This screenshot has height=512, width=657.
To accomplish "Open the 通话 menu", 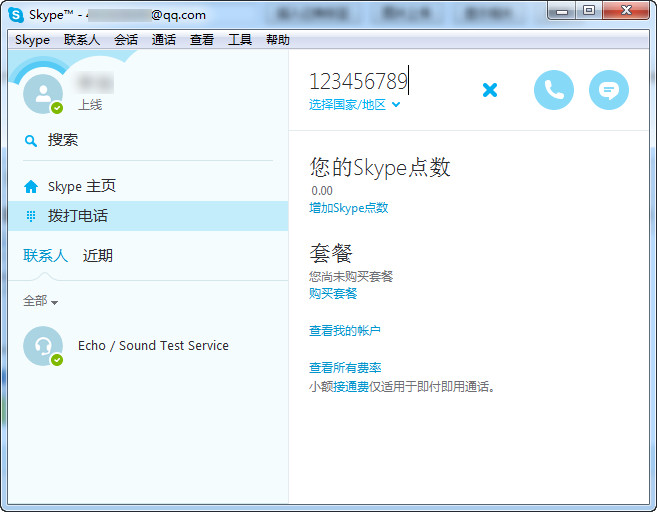I will click(163, 40).
